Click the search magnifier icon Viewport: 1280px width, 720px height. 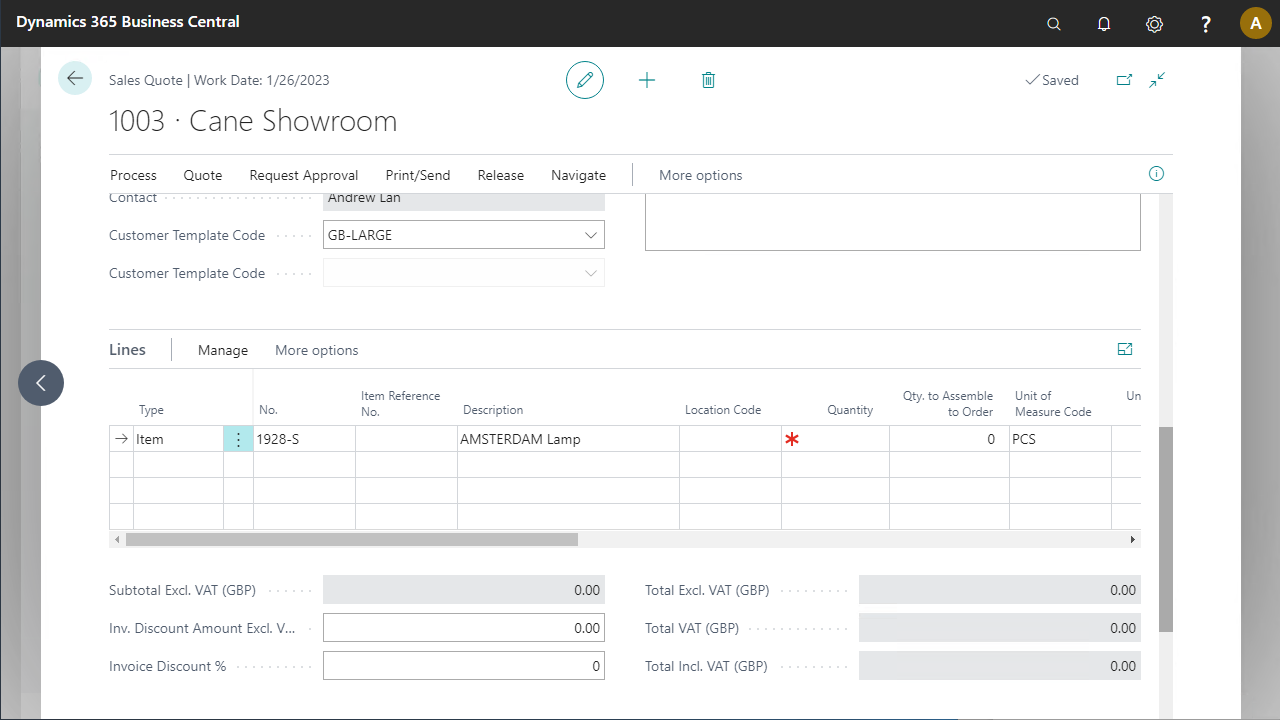(x=1054, y=24)
